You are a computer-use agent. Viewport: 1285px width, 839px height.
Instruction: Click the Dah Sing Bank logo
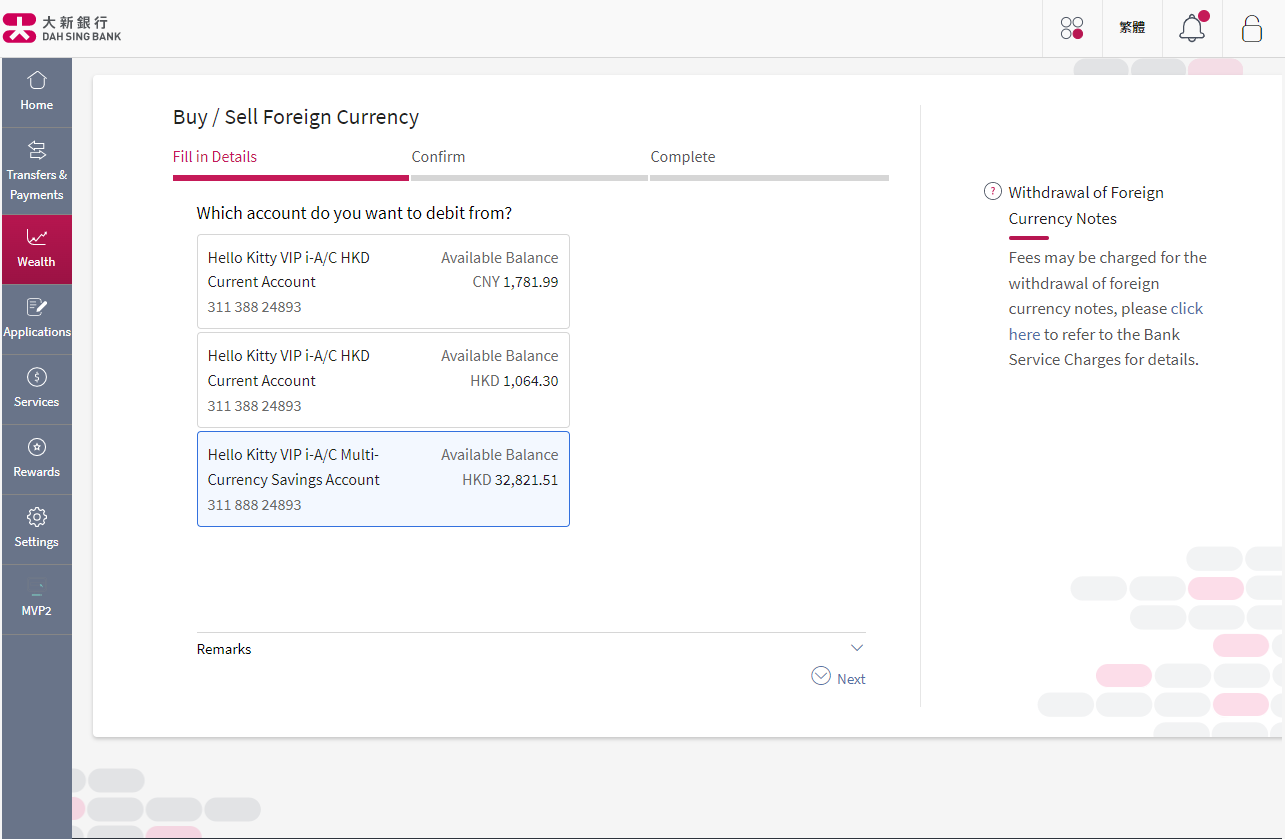pyautogui.click(x=62, y=28)
